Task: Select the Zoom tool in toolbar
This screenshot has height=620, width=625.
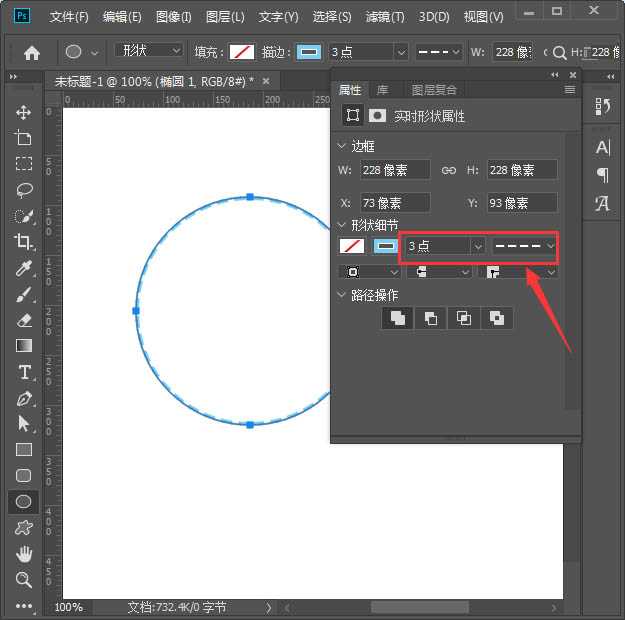Action: click(x=24, y=580)
